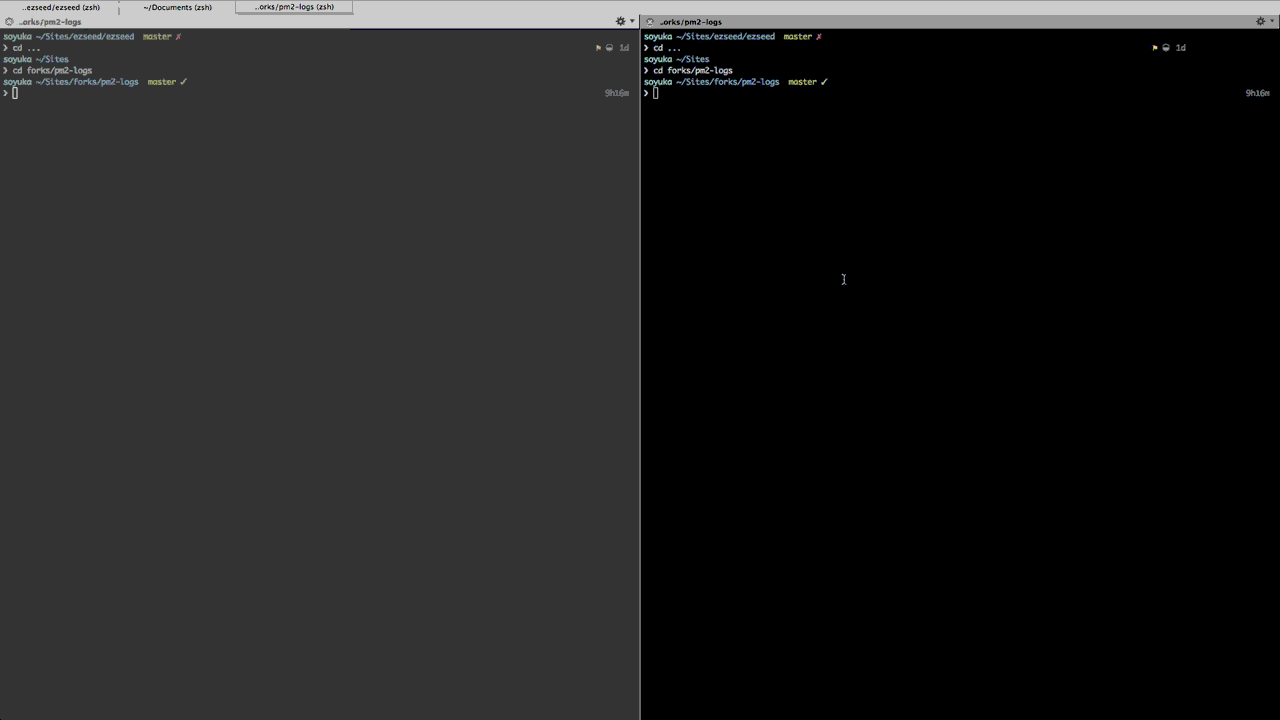This screenshot has width=1280, height=720.
Task: Click the flag indicator near the 1d badge
Action: [598, 47]
